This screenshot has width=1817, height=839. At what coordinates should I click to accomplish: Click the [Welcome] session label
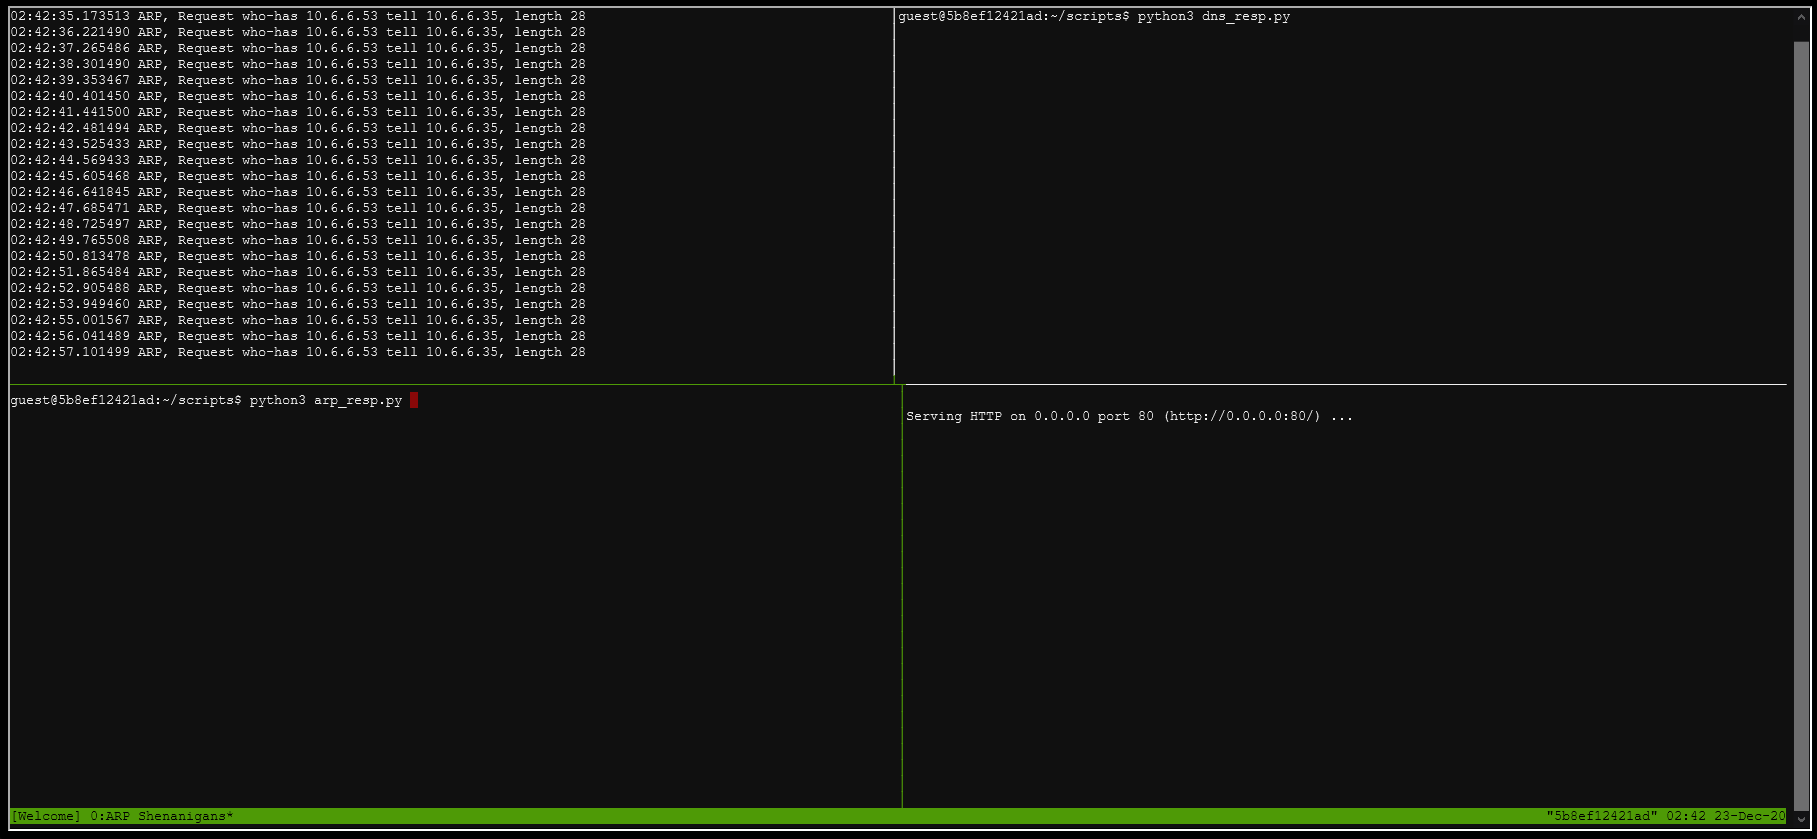45,816
